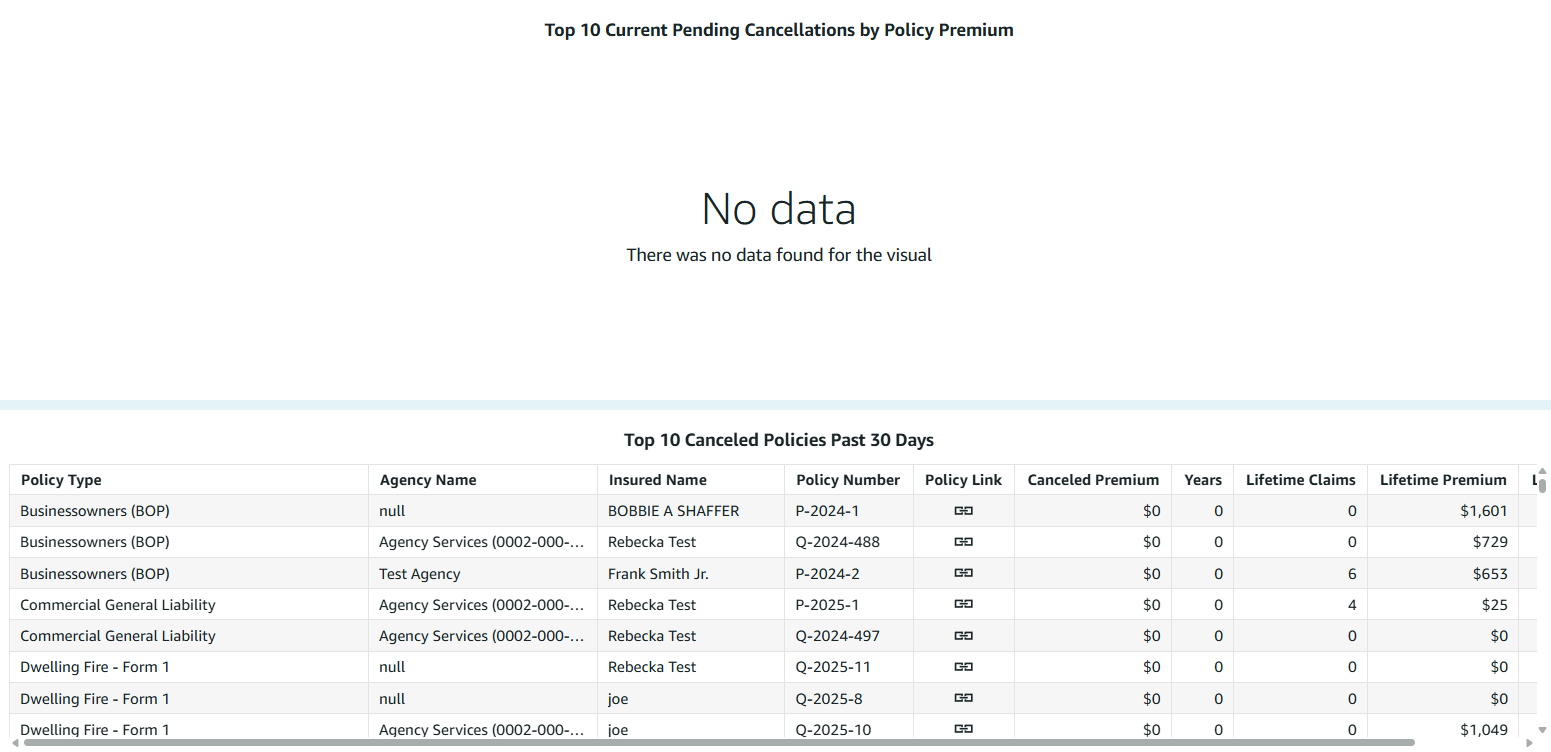Image resolution: width=1551 pixels, height=752 pixels.
Task: Click the Canceled Premium column header
Action: 1093,480
